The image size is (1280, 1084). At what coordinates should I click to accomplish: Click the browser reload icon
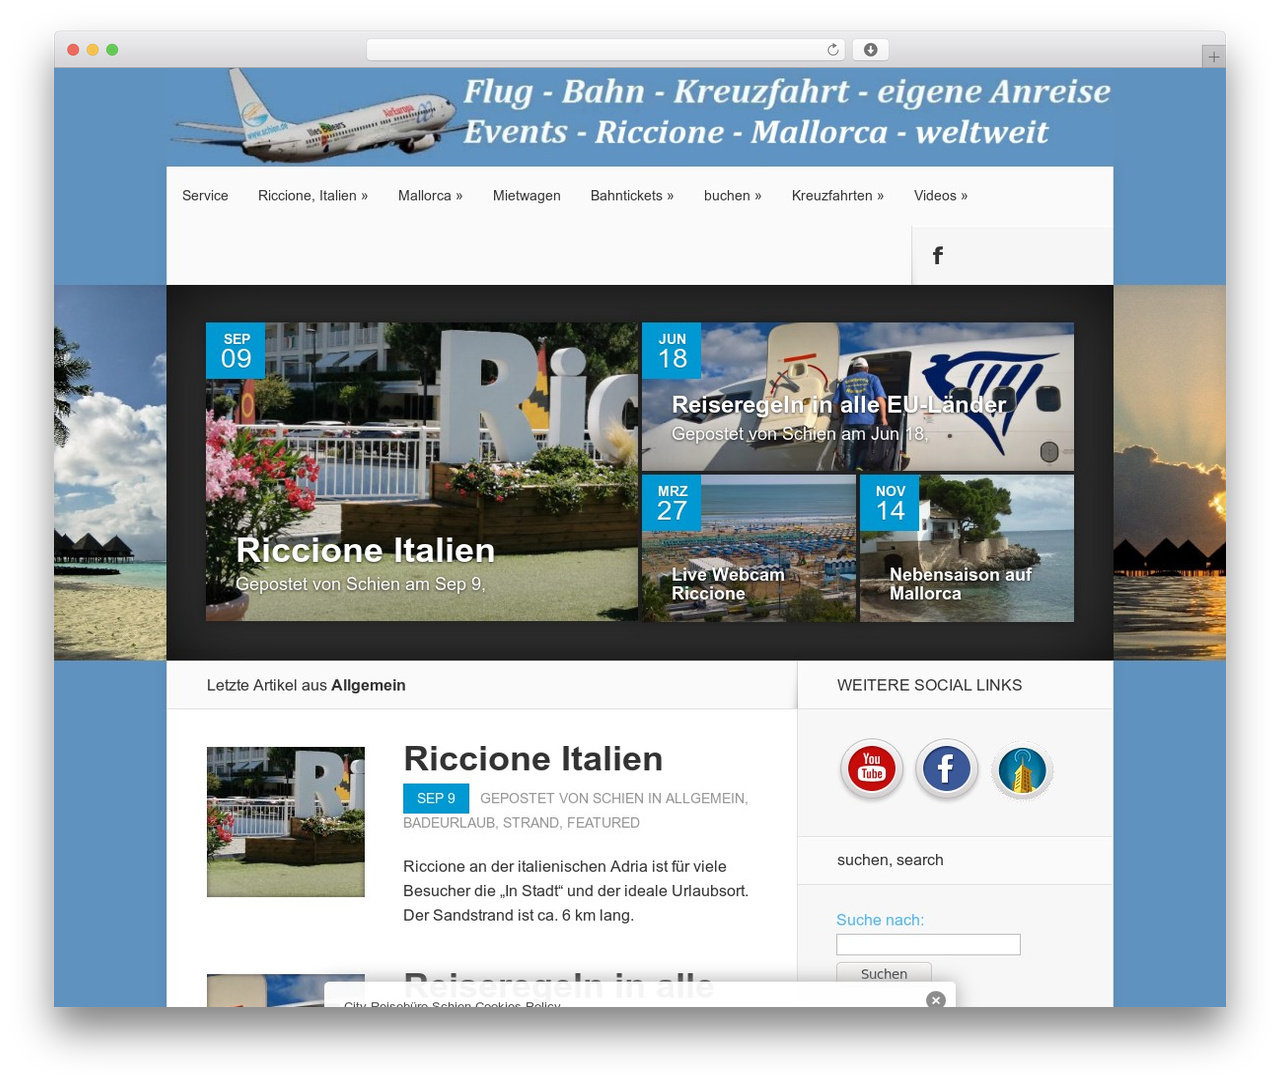coord(833,50)
